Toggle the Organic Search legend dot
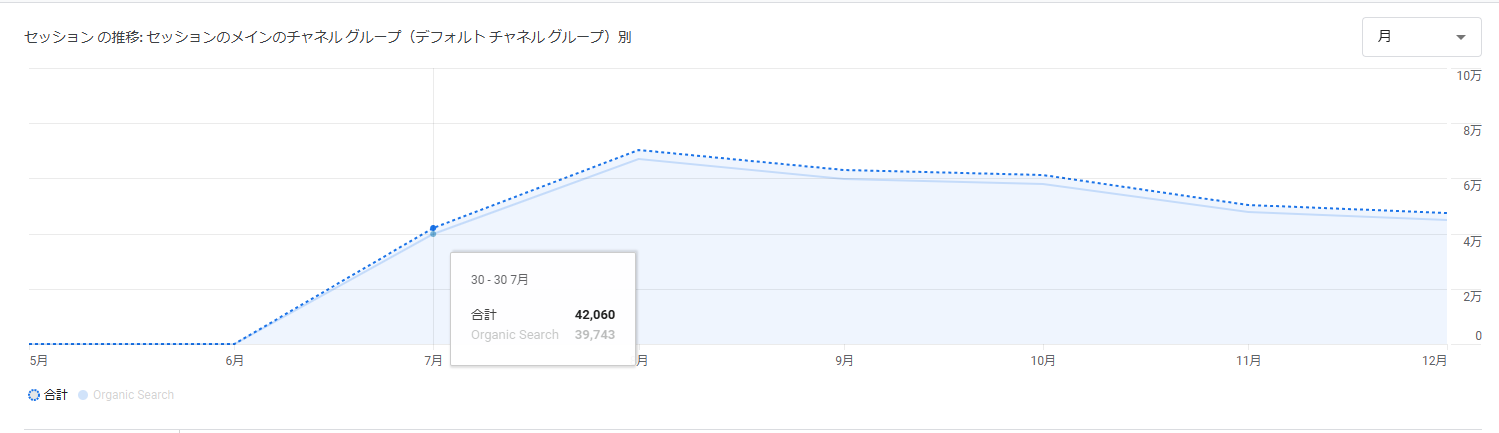The height and width of the screenshot is (433, 1499). [83, 395]
